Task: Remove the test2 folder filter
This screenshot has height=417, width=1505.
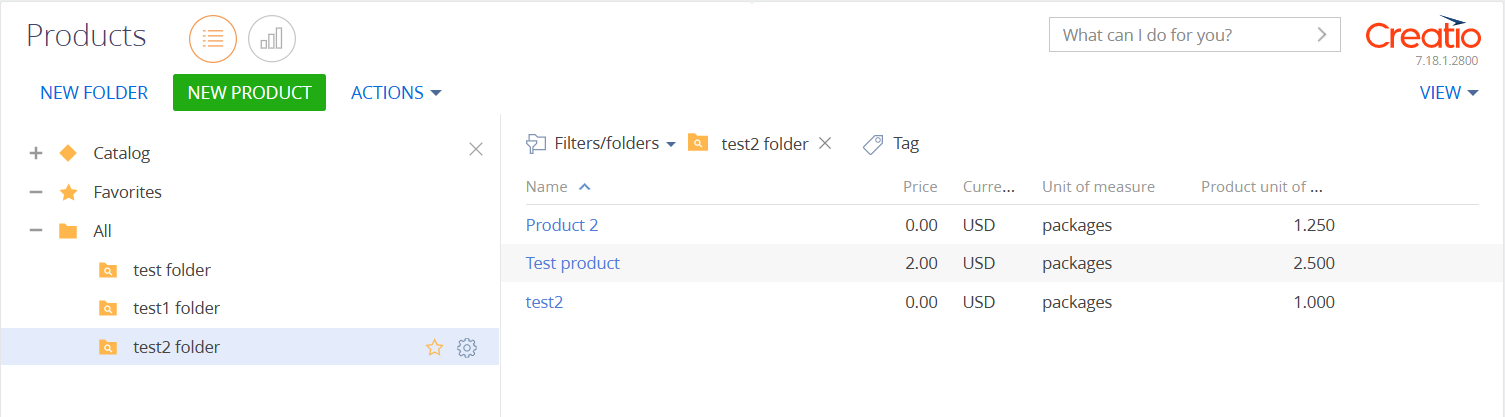Action: [825, 143]
